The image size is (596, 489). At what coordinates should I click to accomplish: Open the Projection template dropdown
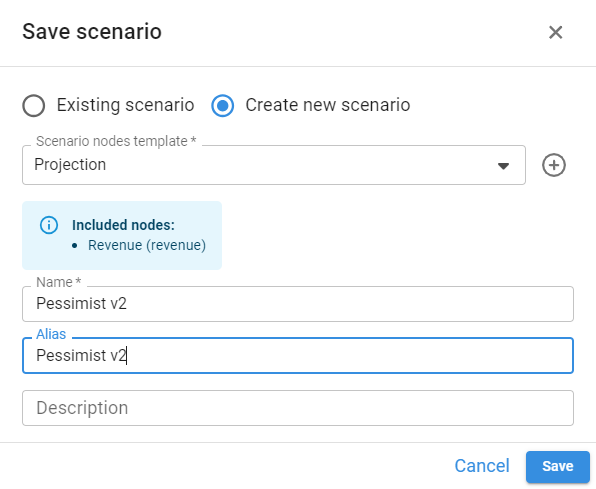point(274,165)
